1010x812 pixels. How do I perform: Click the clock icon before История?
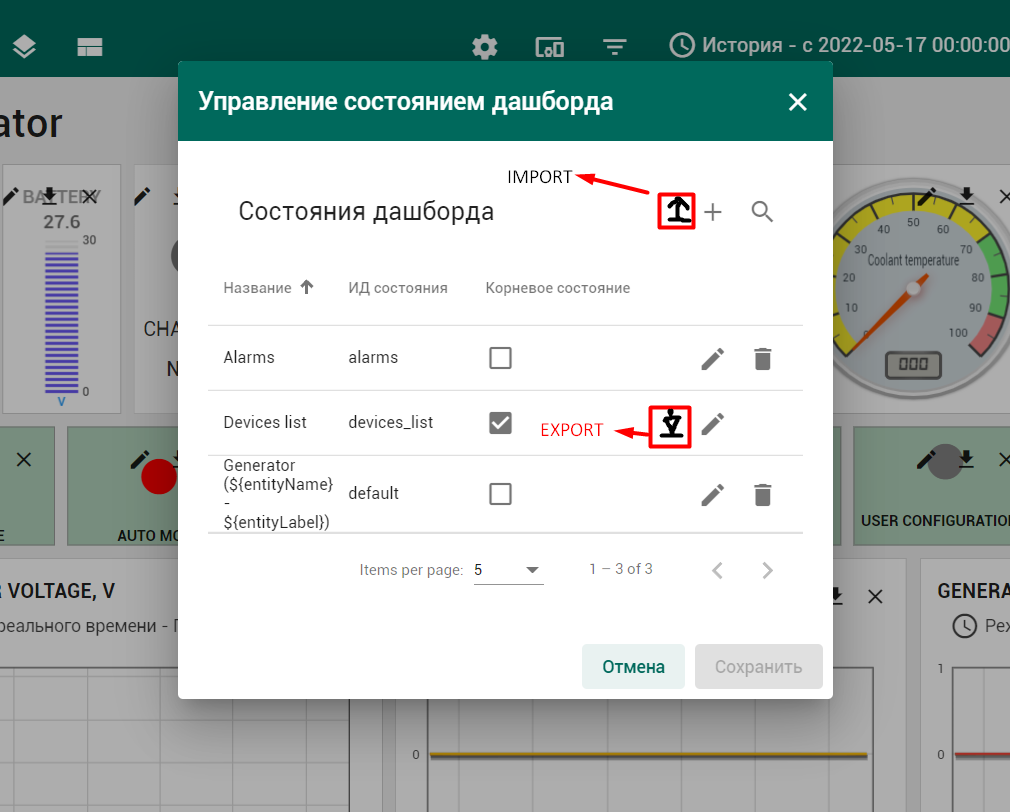point(682,45)
